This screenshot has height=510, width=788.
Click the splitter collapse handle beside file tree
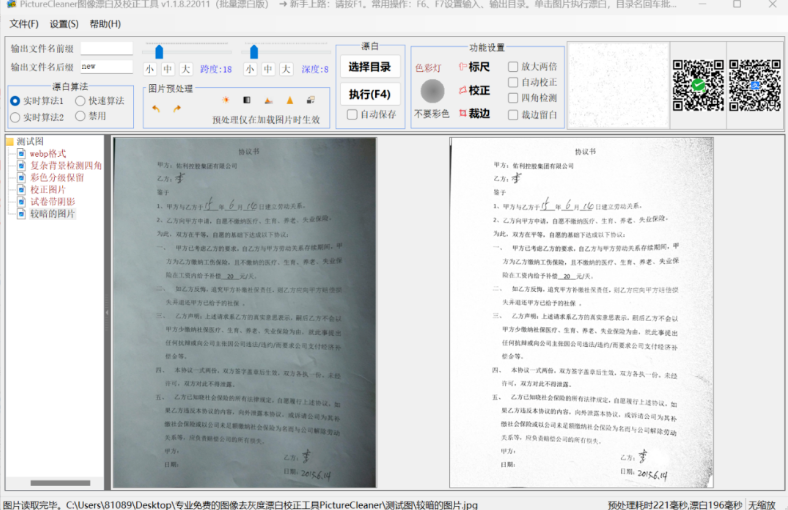[107, 312]
